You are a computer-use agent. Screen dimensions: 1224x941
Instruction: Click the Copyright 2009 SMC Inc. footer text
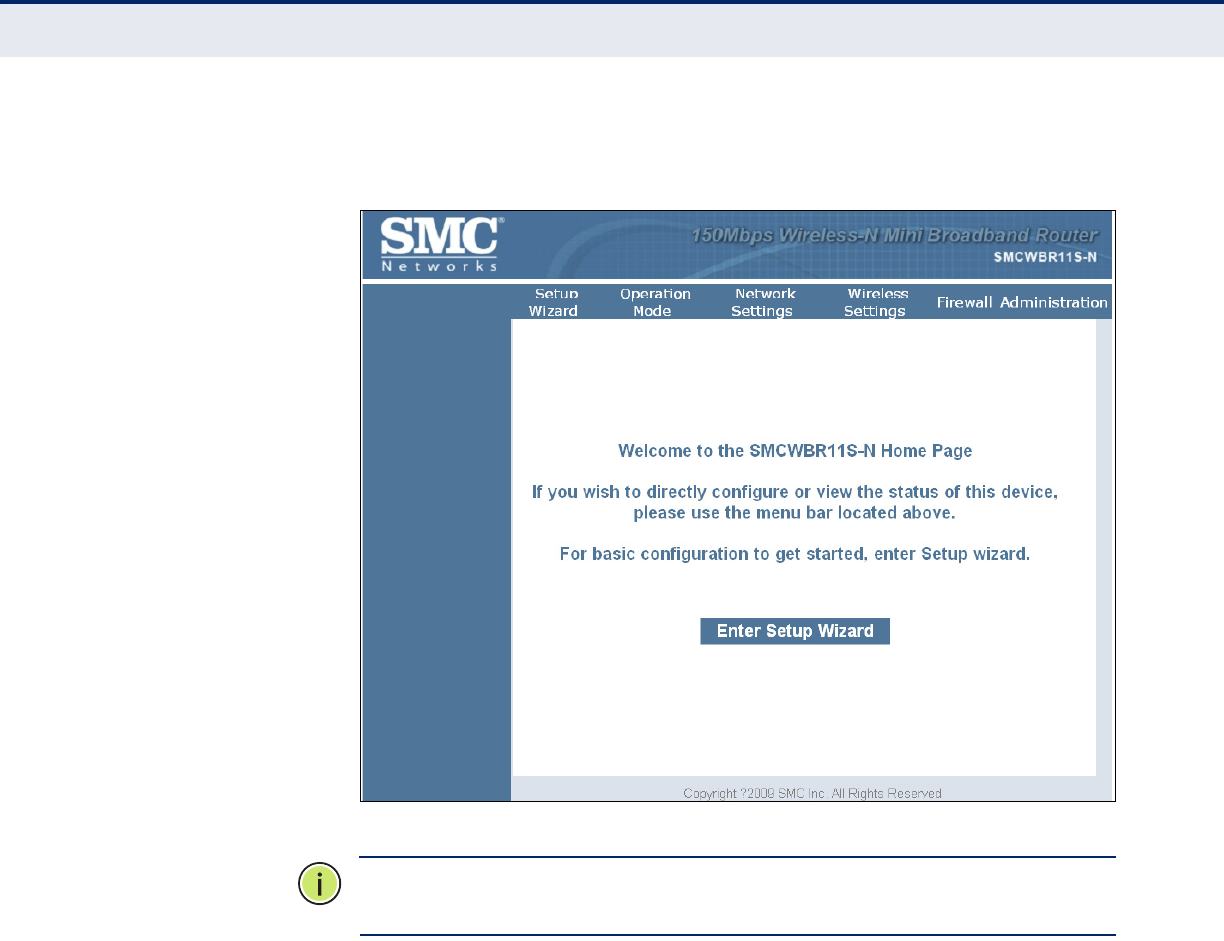point(812,793)
